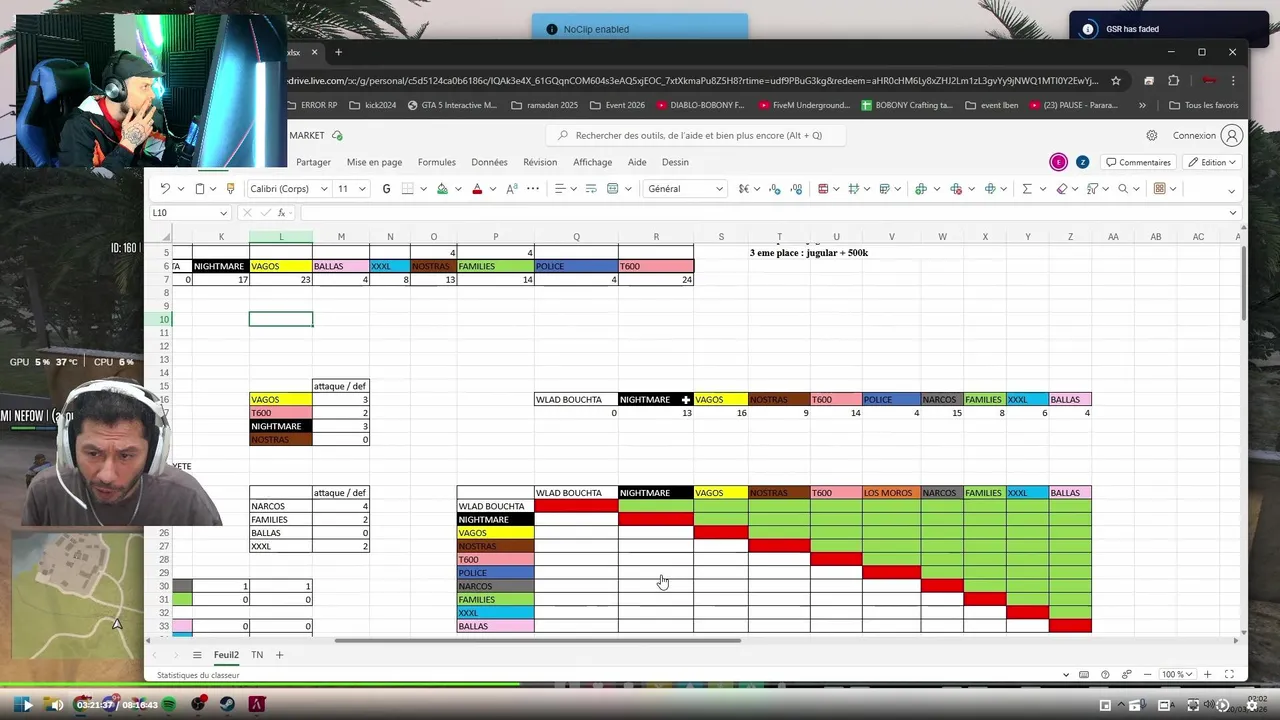Screen dimensions: 1280x720
Task: Click the text alignment icon
Action: pos(560,188)
